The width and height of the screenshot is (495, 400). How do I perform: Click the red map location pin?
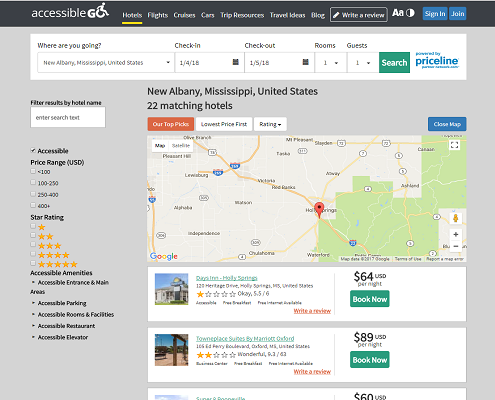pos(319,210)
